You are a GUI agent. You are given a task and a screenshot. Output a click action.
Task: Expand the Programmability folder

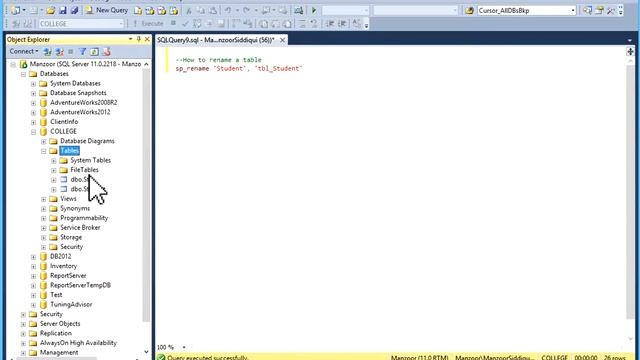pos(44,218)
